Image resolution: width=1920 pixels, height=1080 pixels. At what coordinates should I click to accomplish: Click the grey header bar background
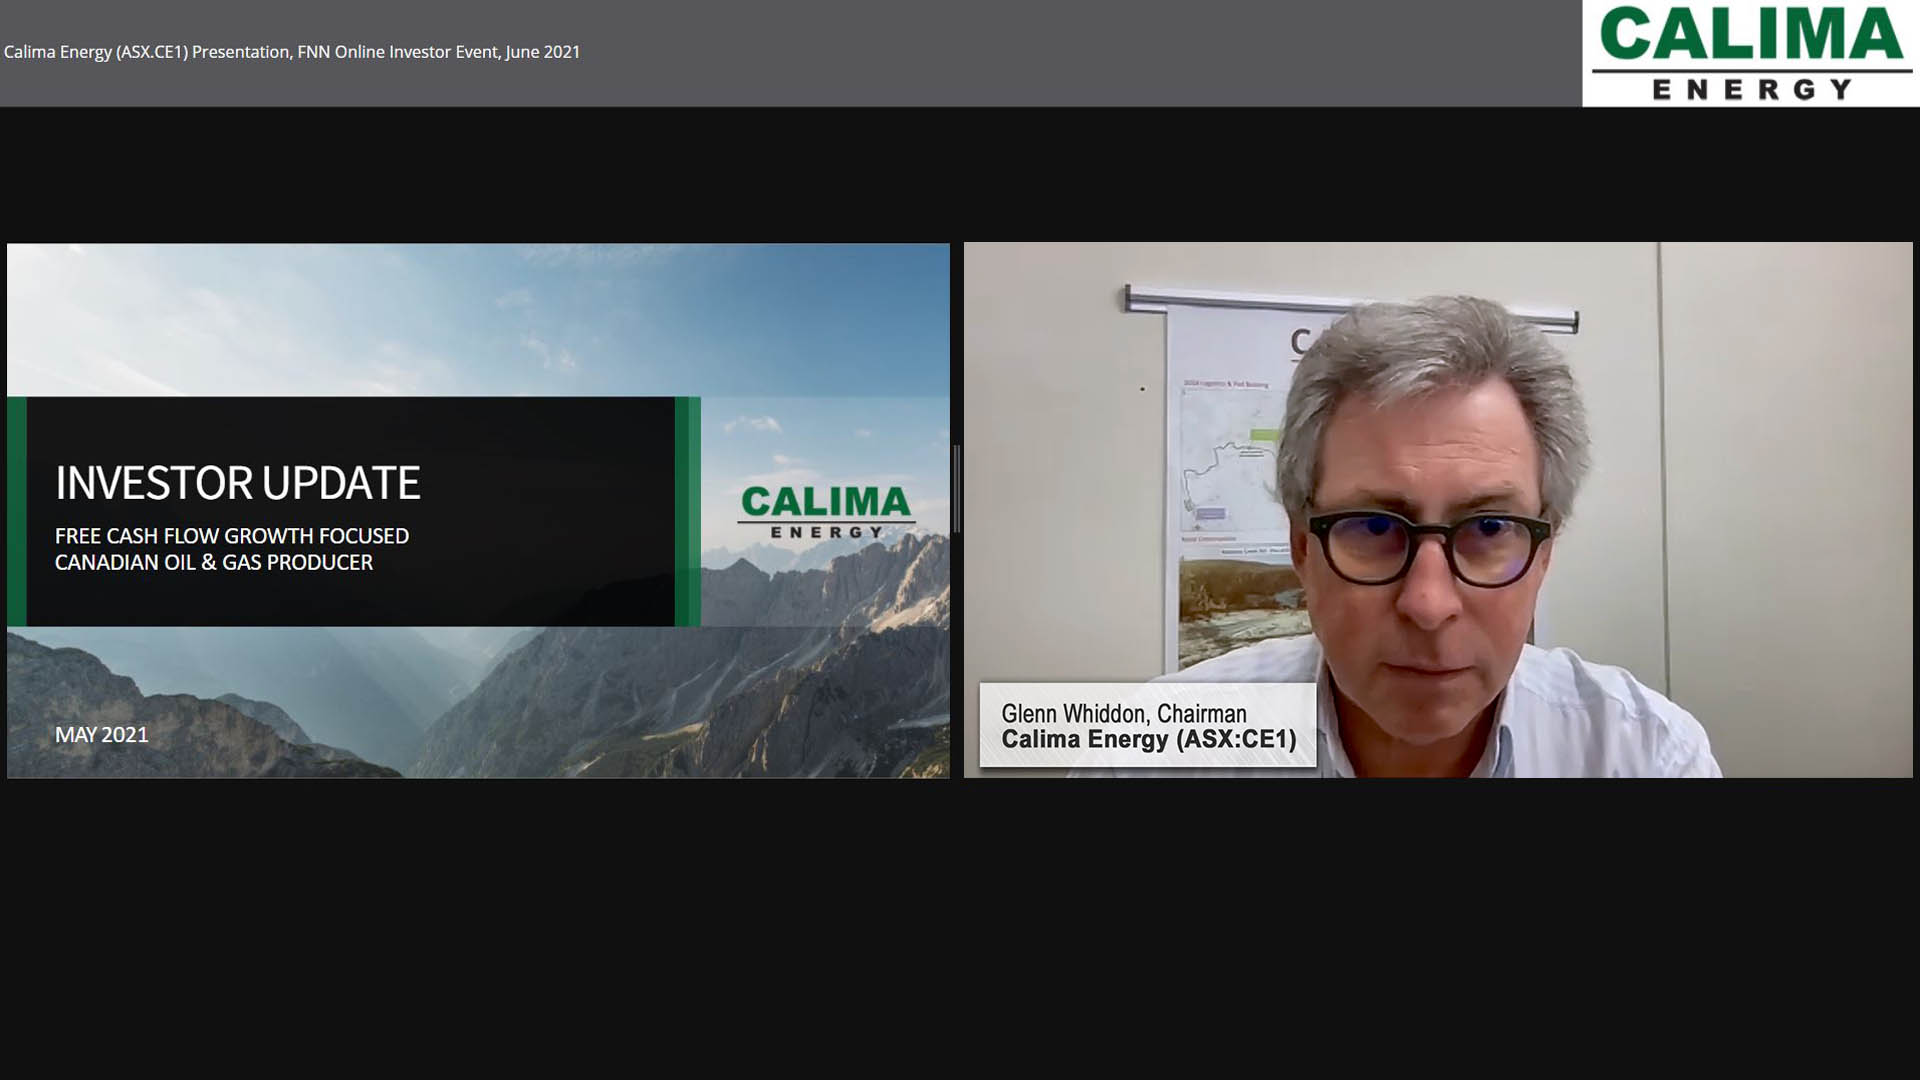[1100, 52]
